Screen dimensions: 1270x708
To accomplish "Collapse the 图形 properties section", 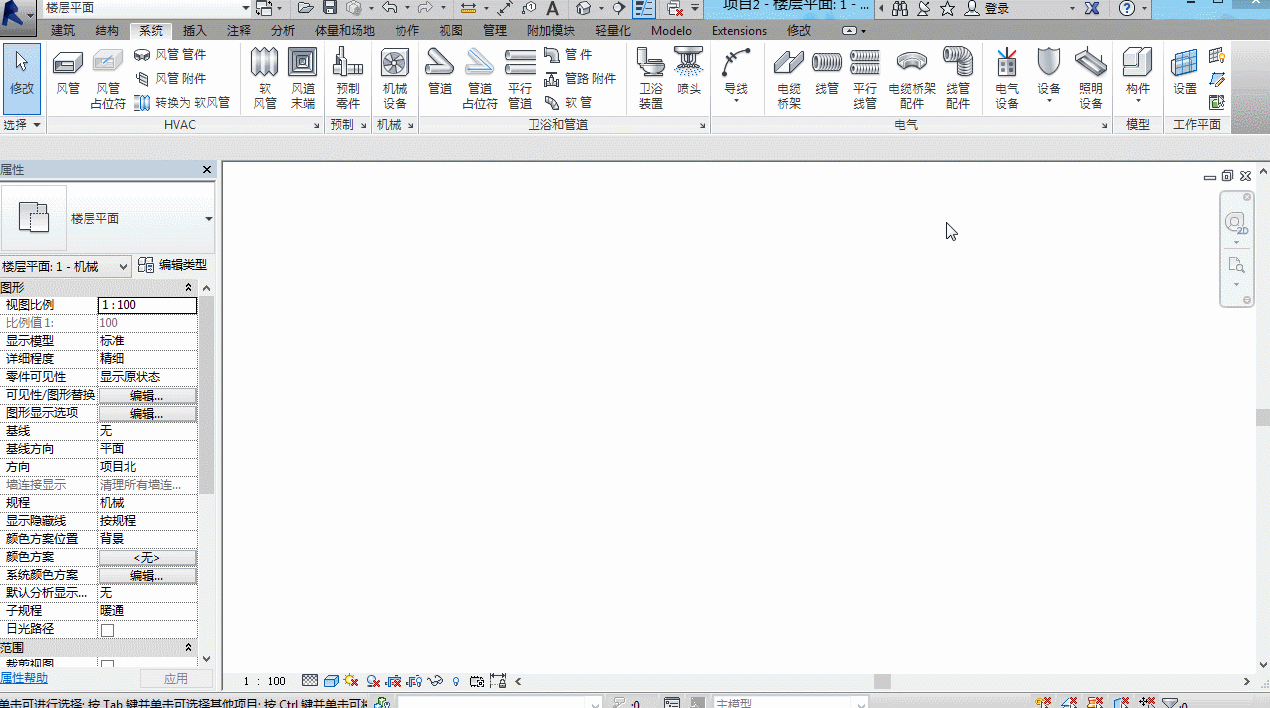I will (x=189, y=288).
